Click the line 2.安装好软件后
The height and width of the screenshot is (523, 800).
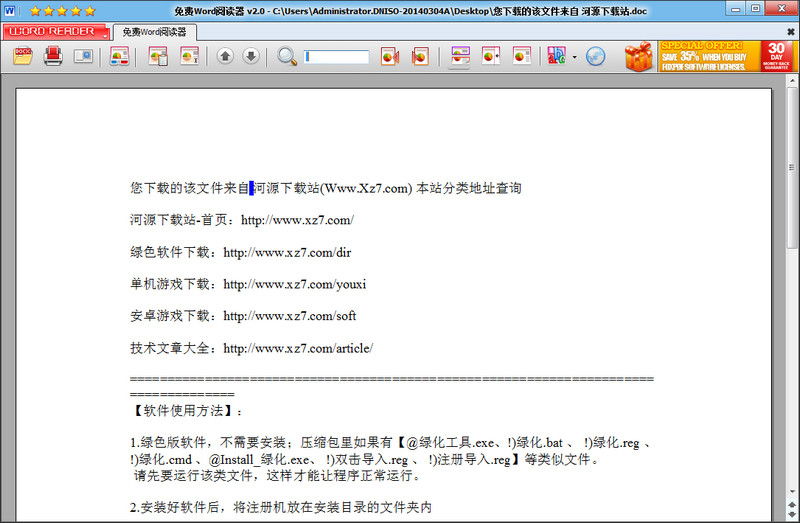281,507
